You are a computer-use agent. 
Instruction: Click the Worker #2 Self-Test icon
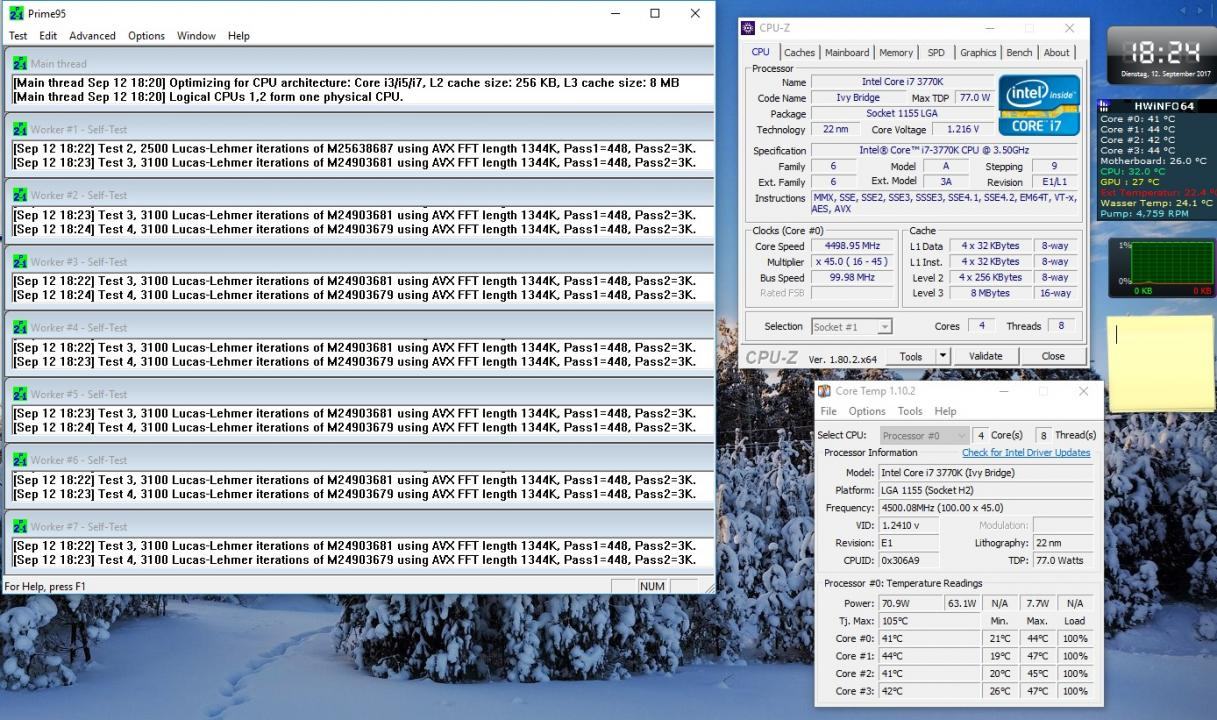coord(20,195)
